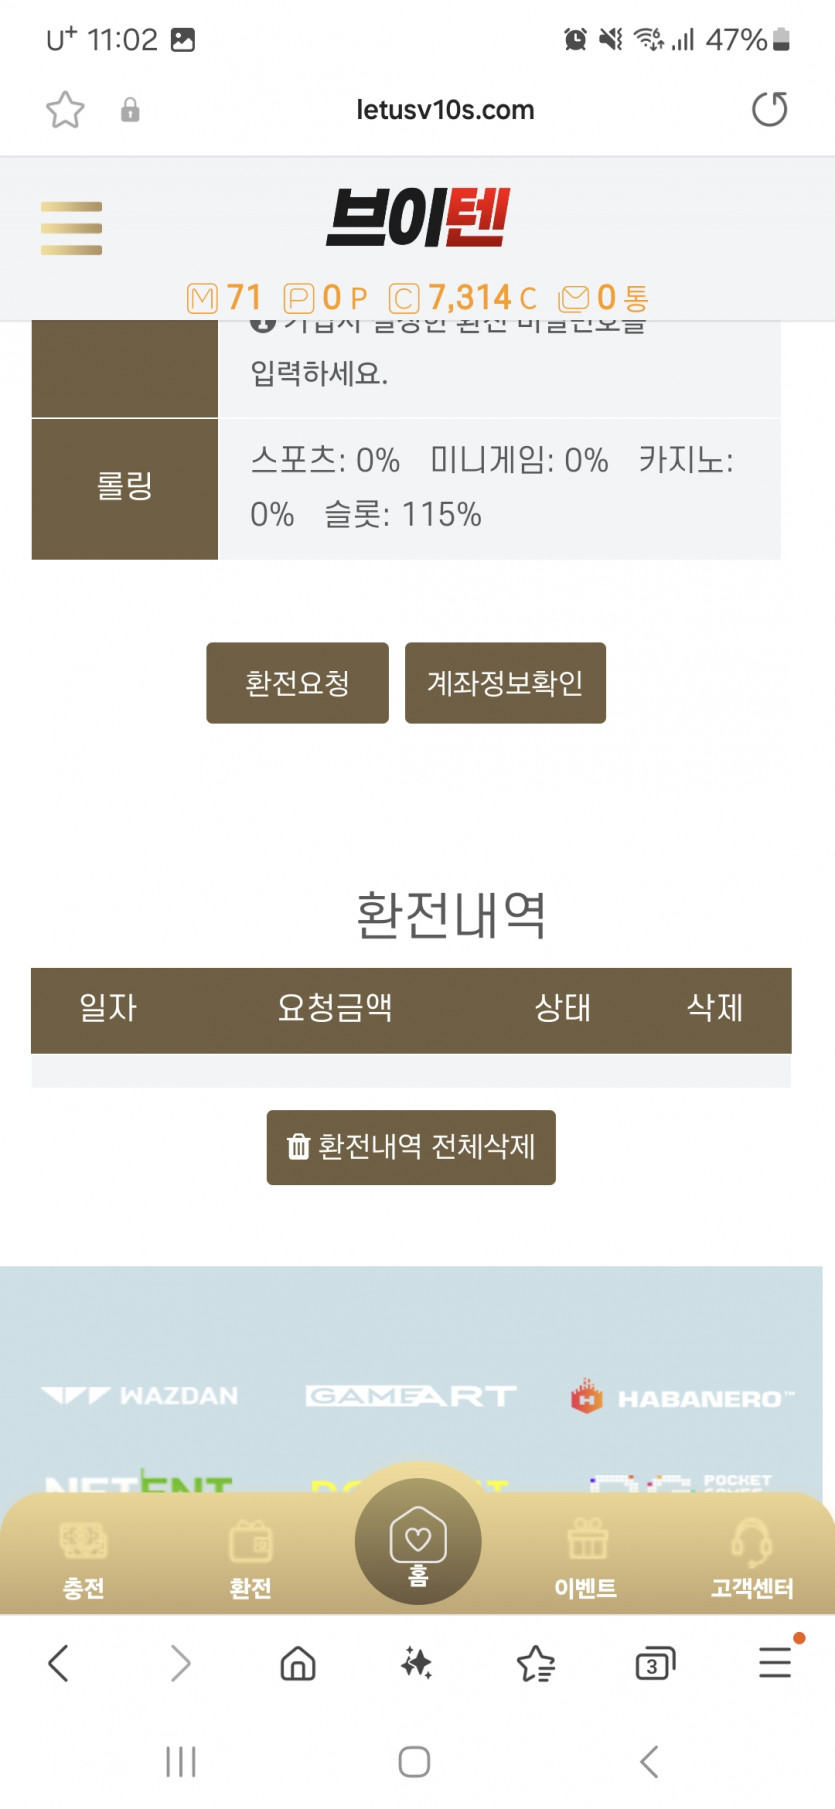
Task: Tap the 홈 home circle button
Action: 418,1541
